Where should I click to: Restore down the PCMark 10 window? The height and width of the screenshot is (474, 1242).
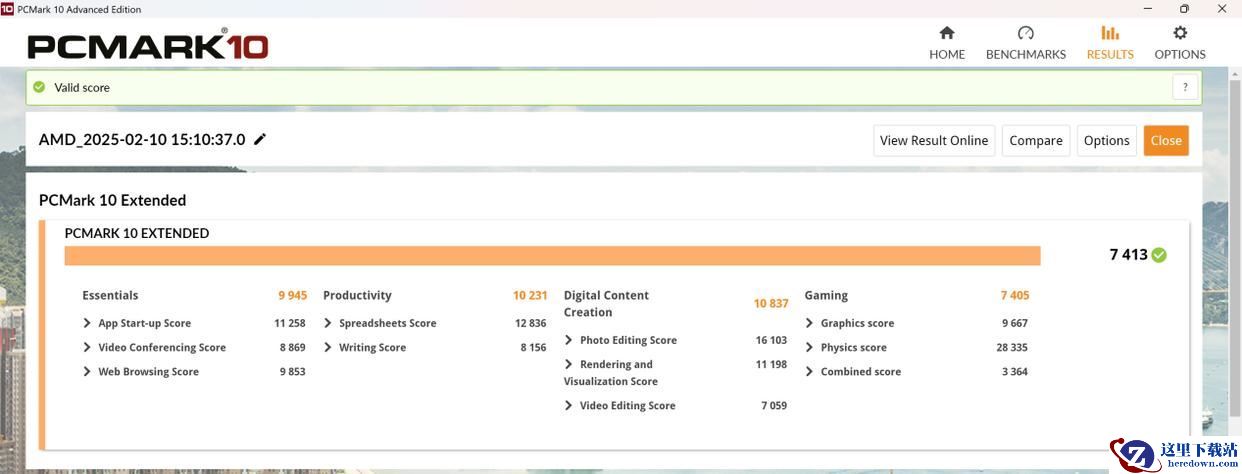point(1184,9)
